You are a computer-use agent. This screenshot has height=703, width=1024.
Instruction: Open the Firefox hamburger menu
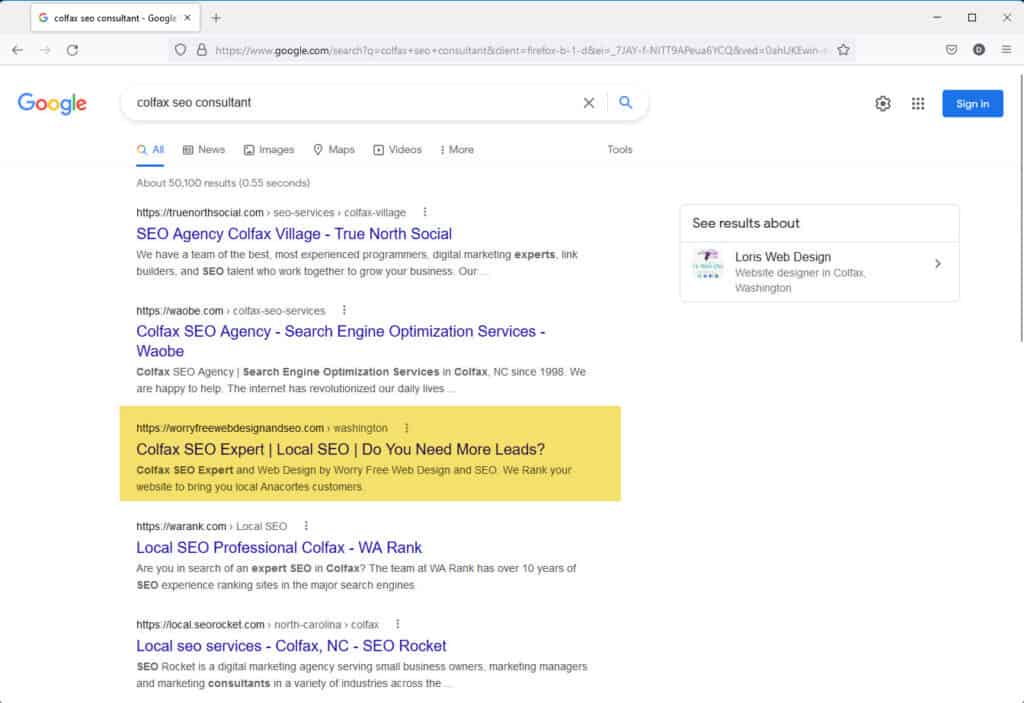pyautogui.click(x=1006, y=50)
